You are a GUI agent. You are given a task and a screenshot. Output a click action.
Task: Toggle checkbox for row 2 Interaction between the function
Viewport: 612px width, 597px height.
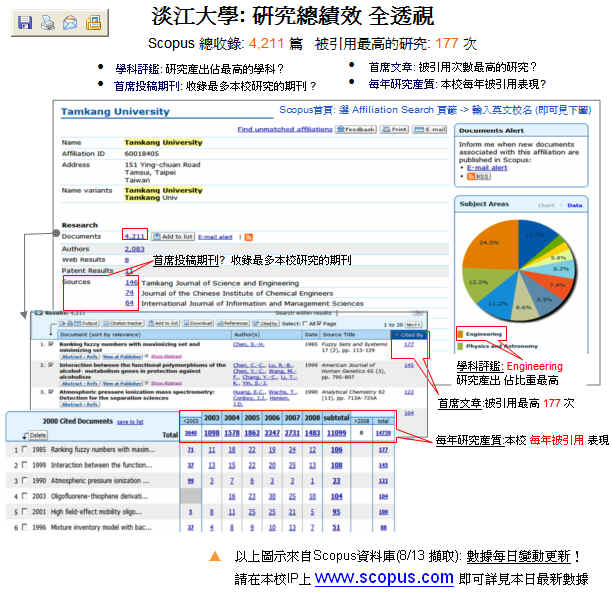[x=25, y=465]
